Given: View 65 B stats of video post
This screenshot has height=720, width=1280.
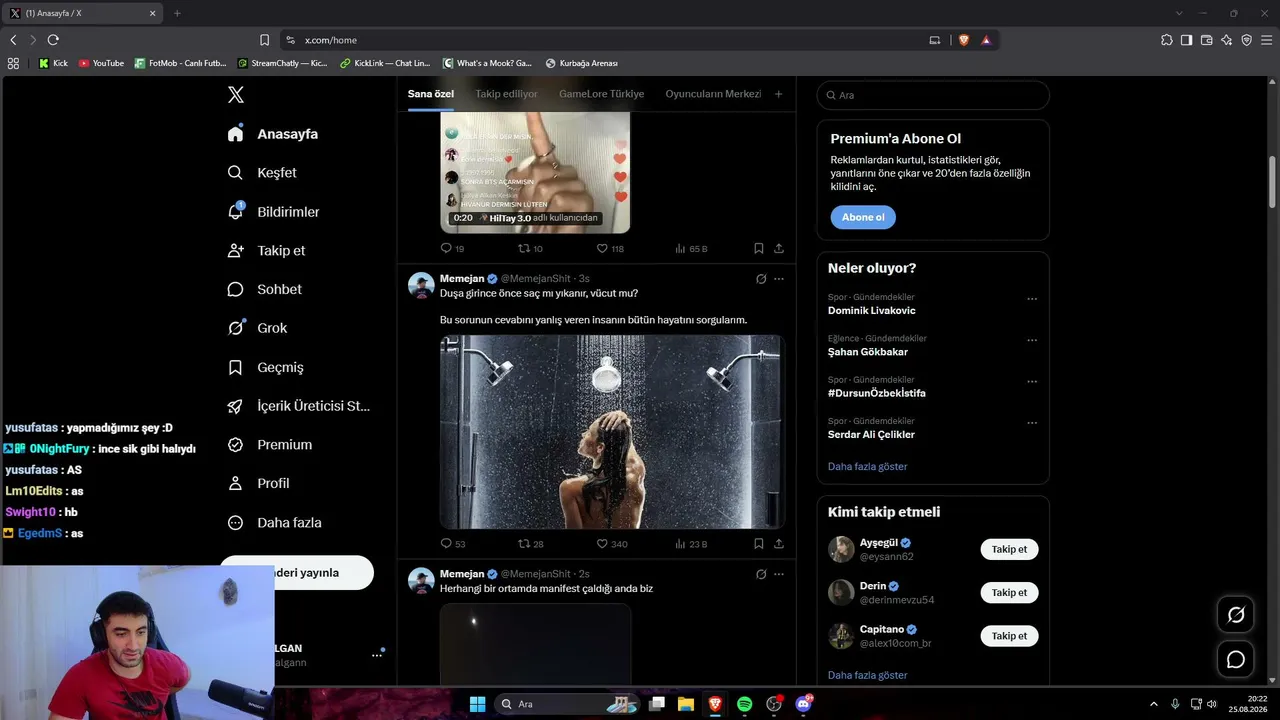Looking at the screenshot, I should tap(691, 248).
